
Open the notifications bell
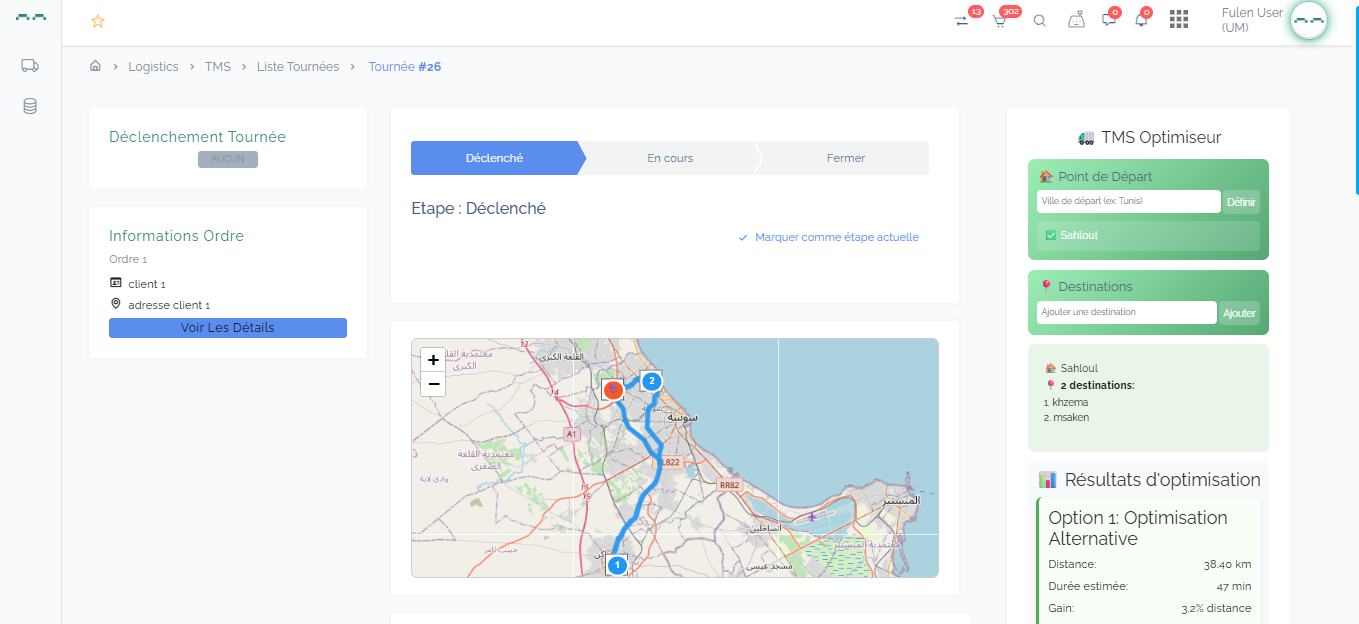(1141, 20)
